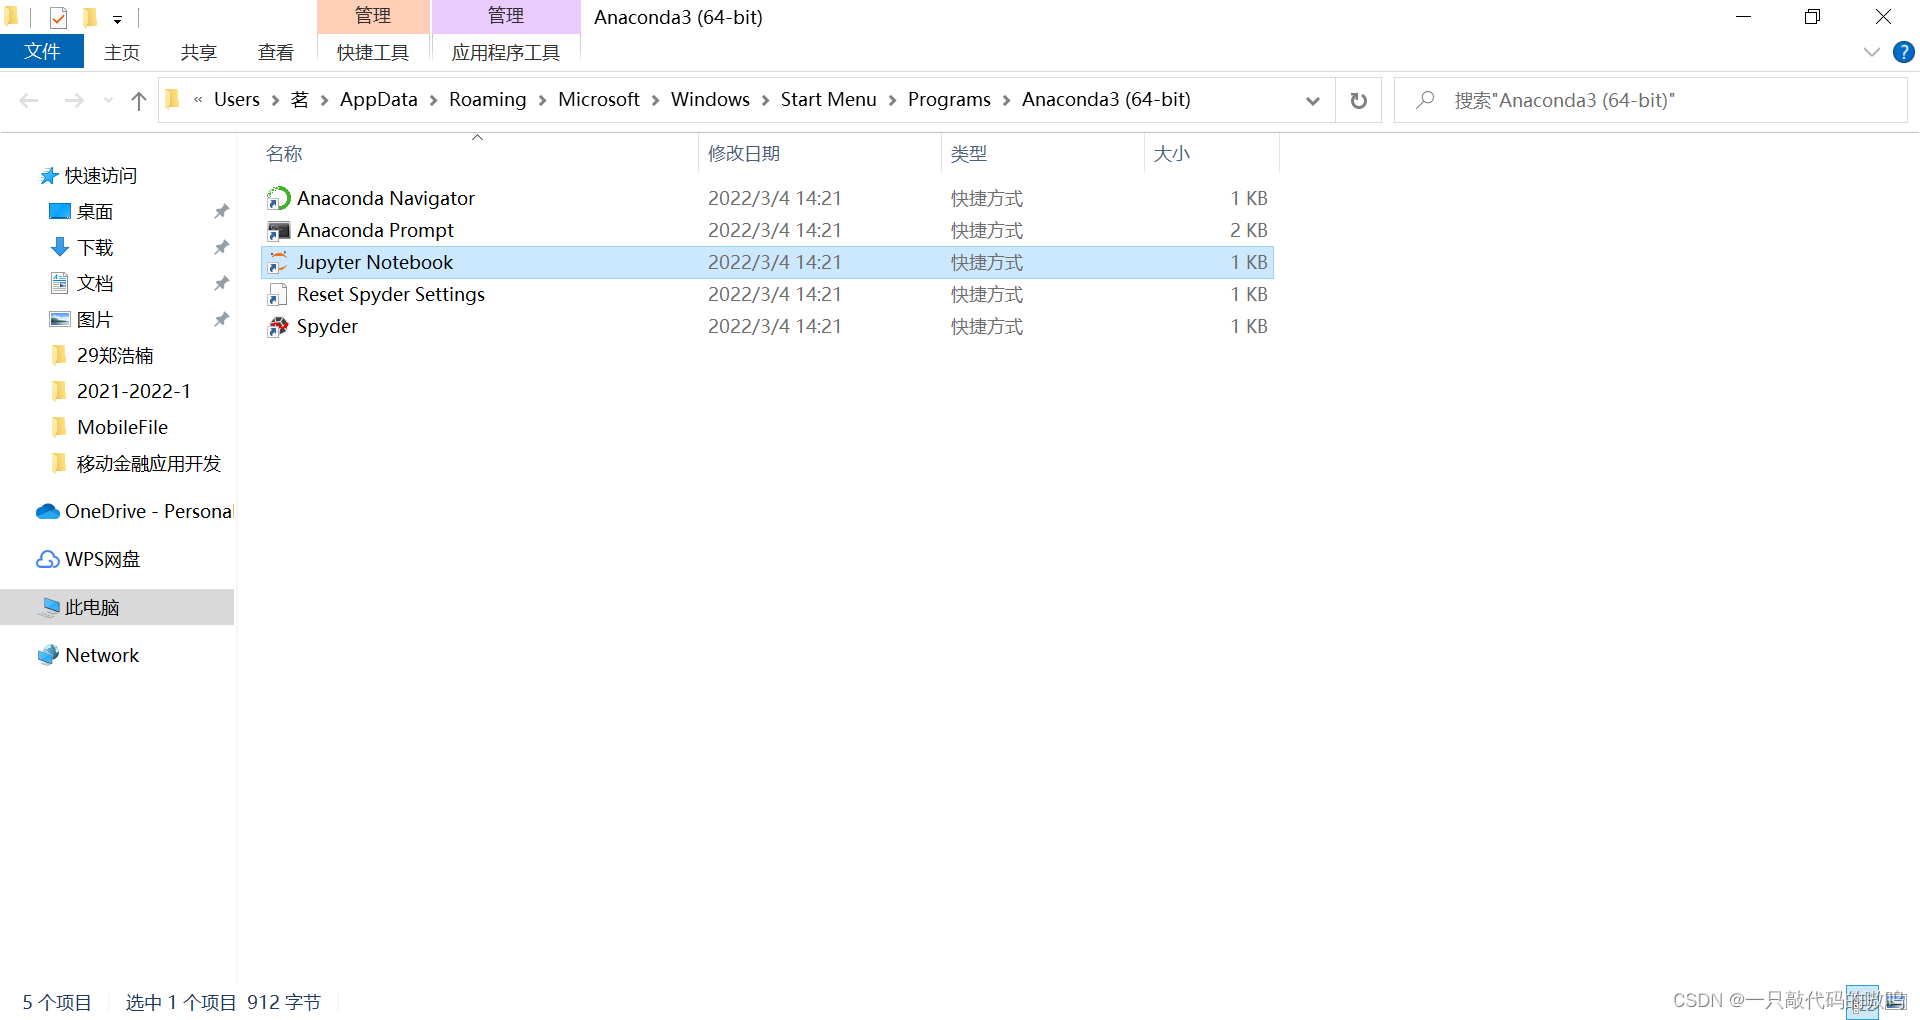Navigate to Users in the breadcrumb
The height and width of the screenshot is (1020, 1920).
click(x=237, y=99)
